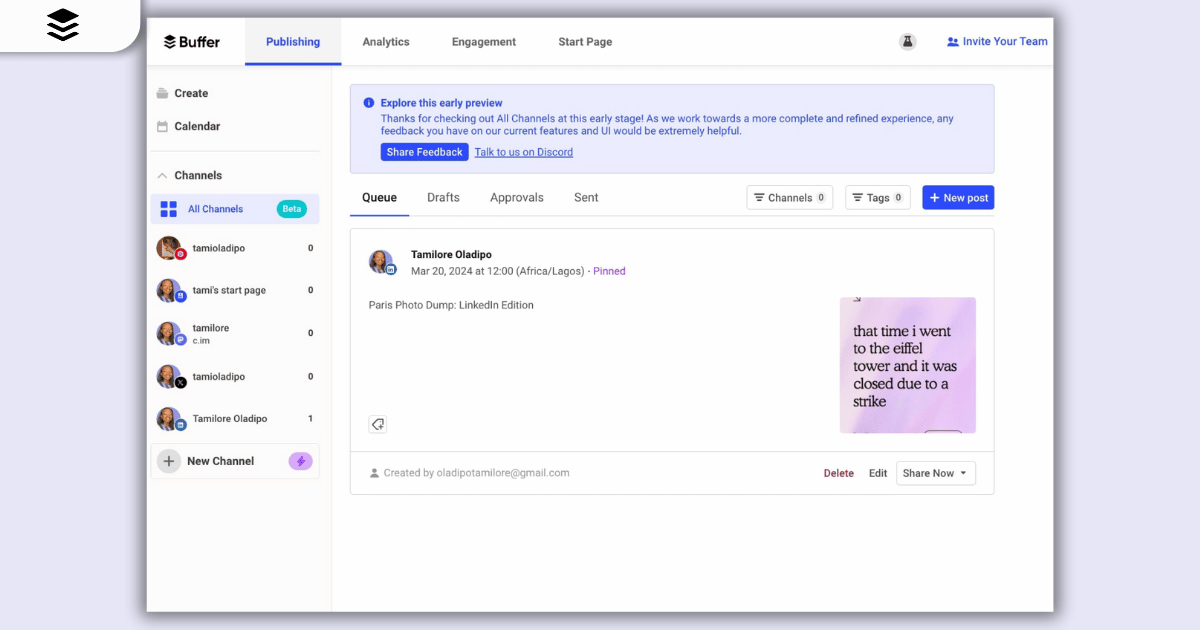Viewport: 1200px width, 630px height.
Task: Open the Tags filter dropdown
Action: click(877, 198)
